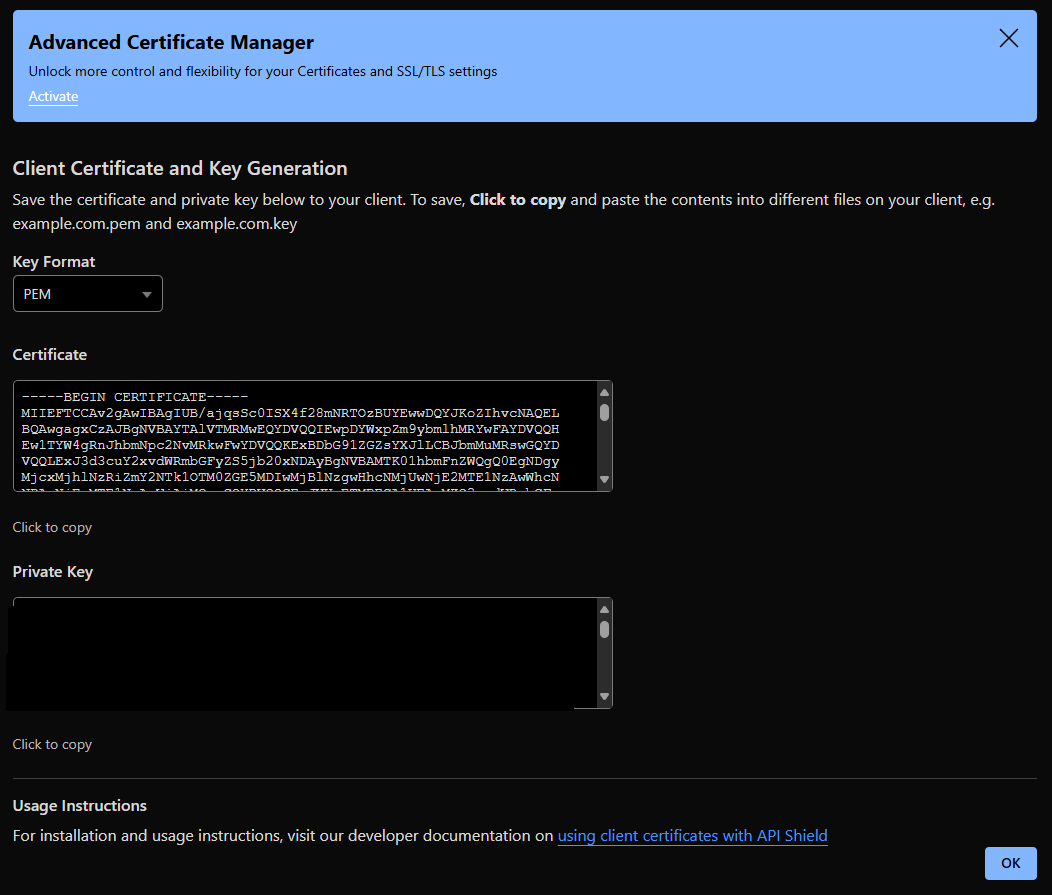
Task: Click the Client Certificate and Key Generation heading
Action: pos(180,168)
